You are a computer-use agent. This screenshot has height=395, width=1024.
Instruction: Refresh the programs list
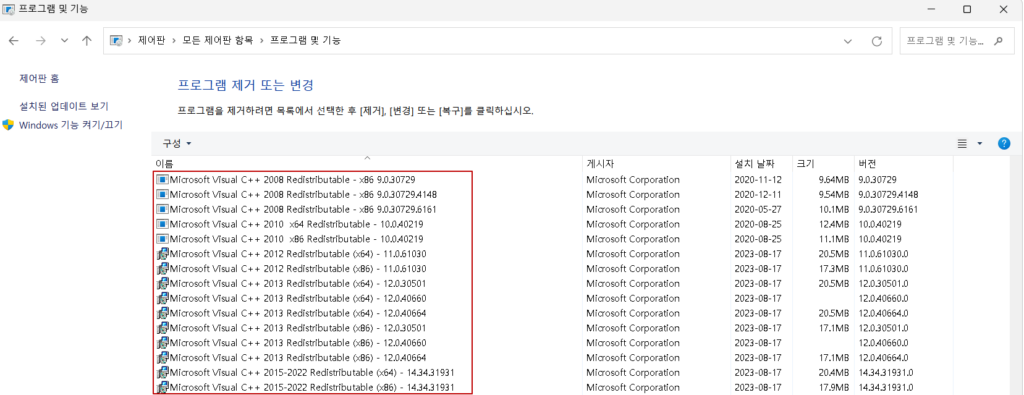(877, 40)
